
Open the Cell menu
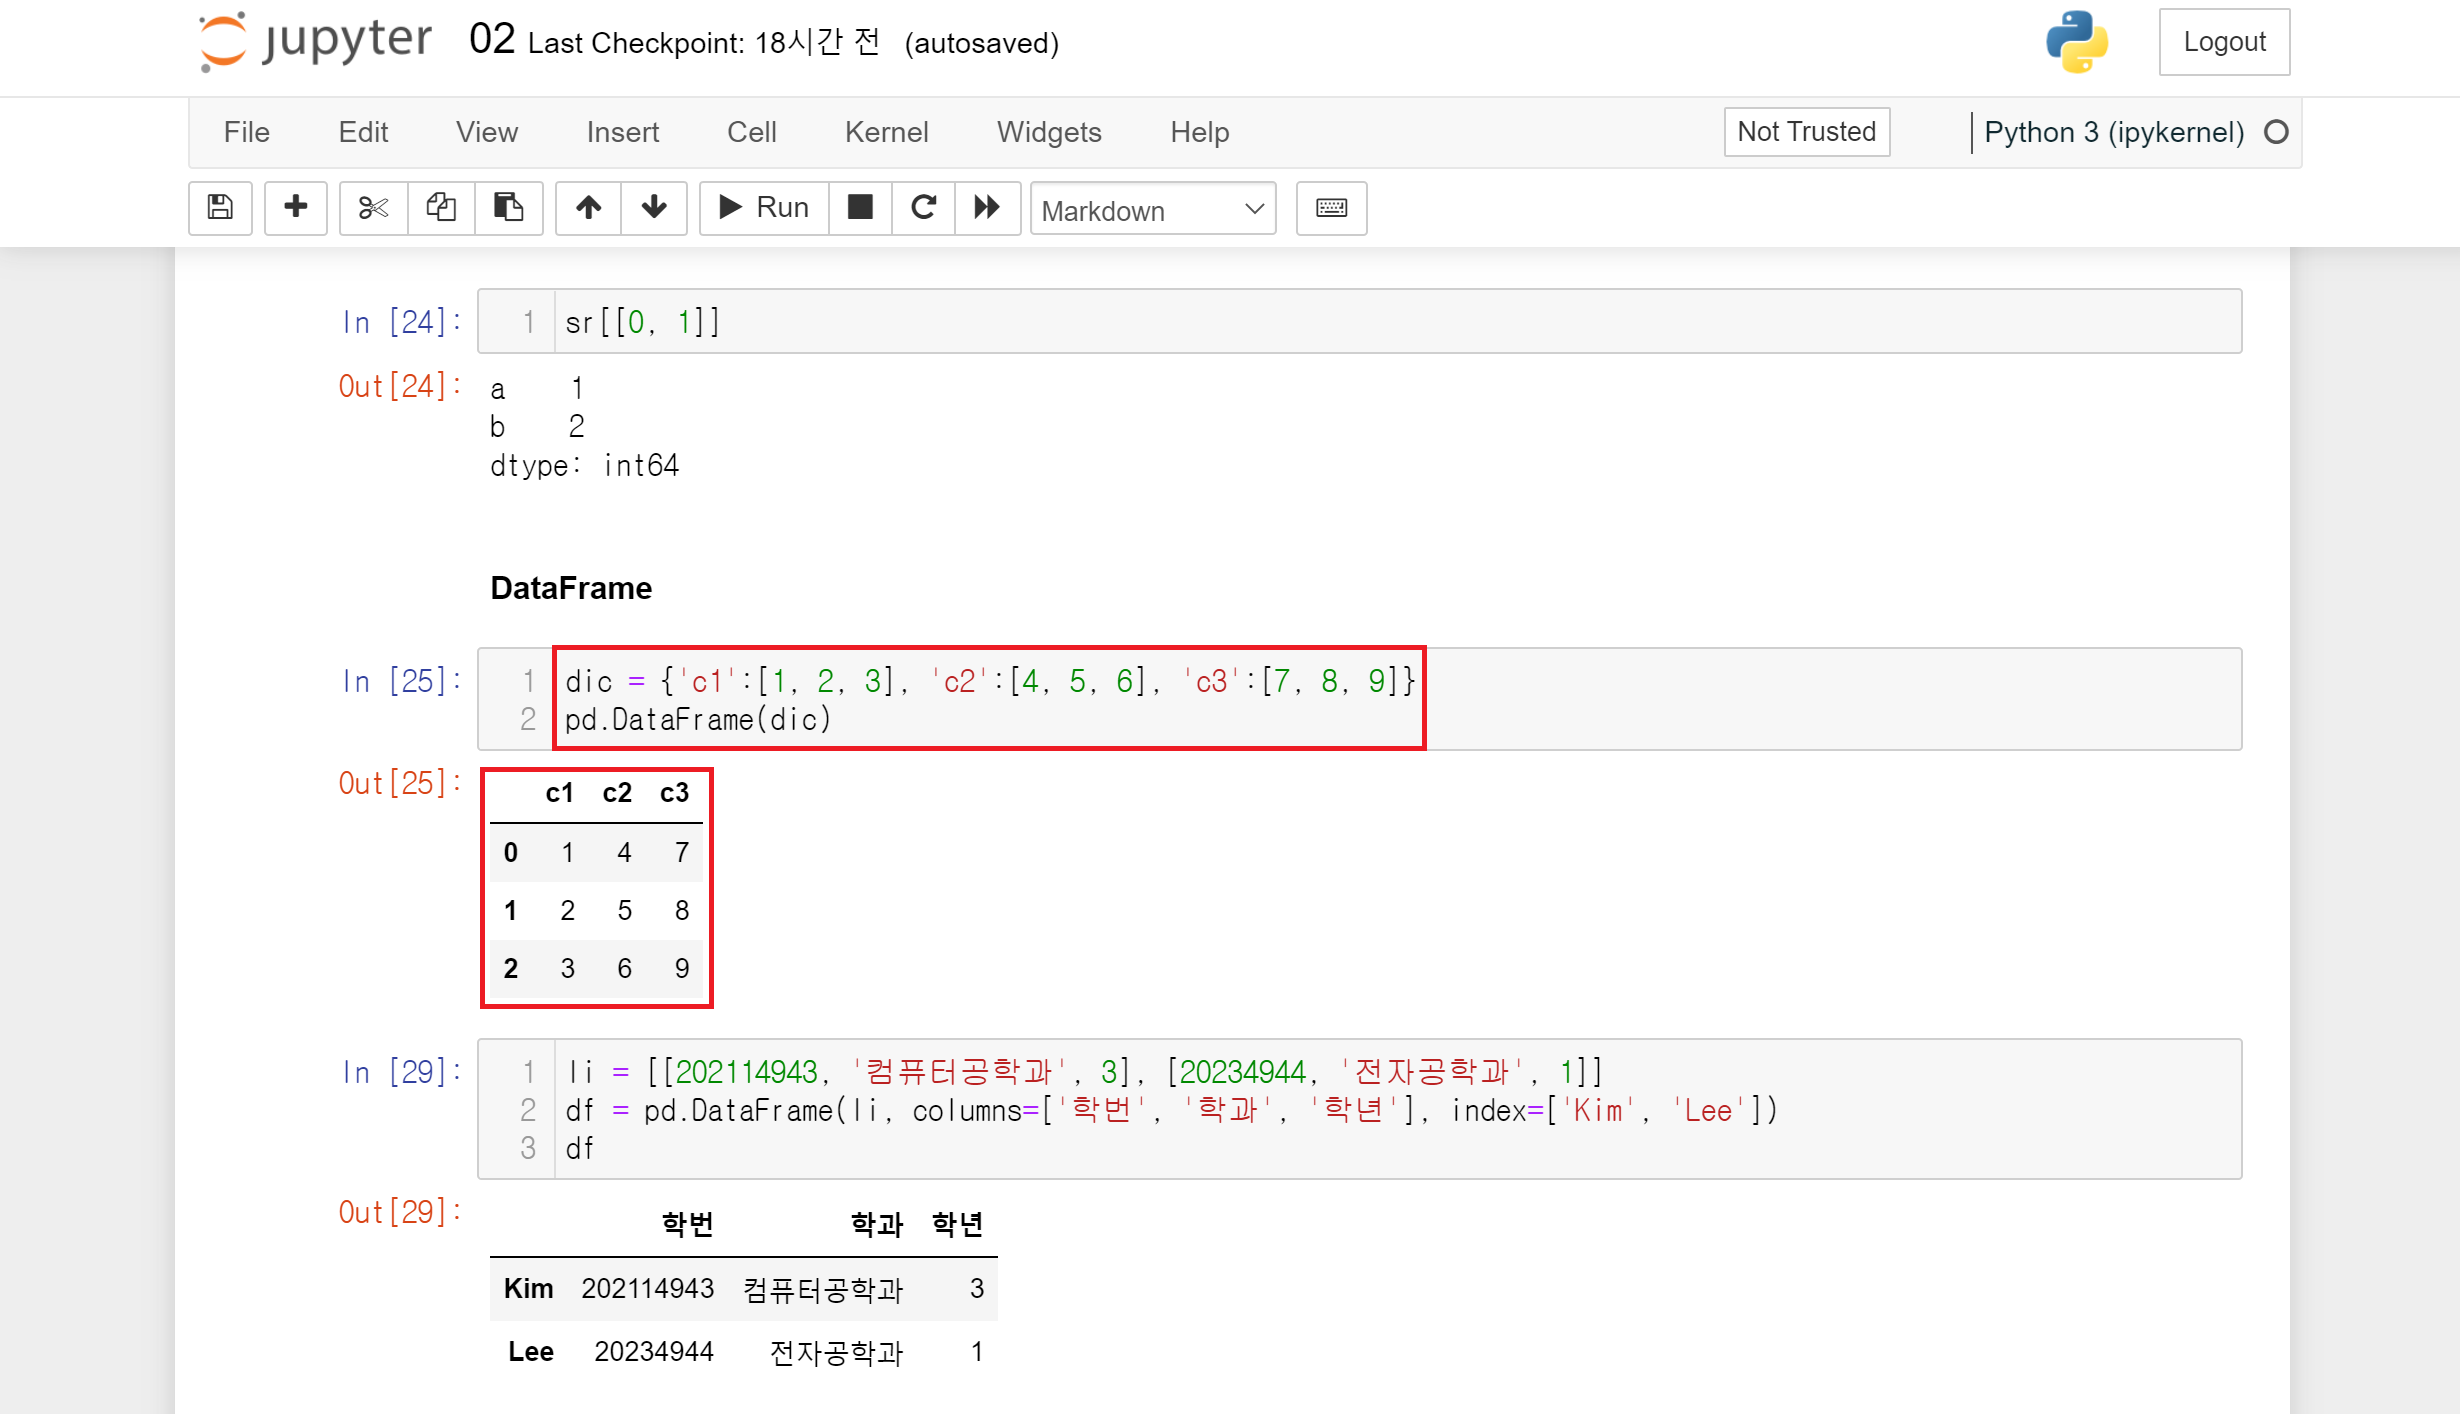pos(751,132)
